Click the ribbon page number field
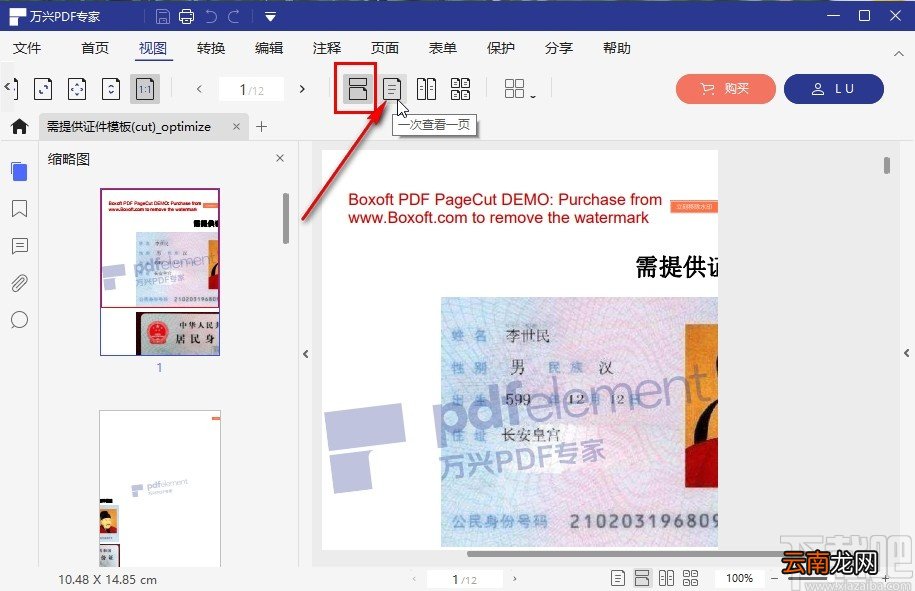This screenshot has width=915, height=591. coord(252,89)
